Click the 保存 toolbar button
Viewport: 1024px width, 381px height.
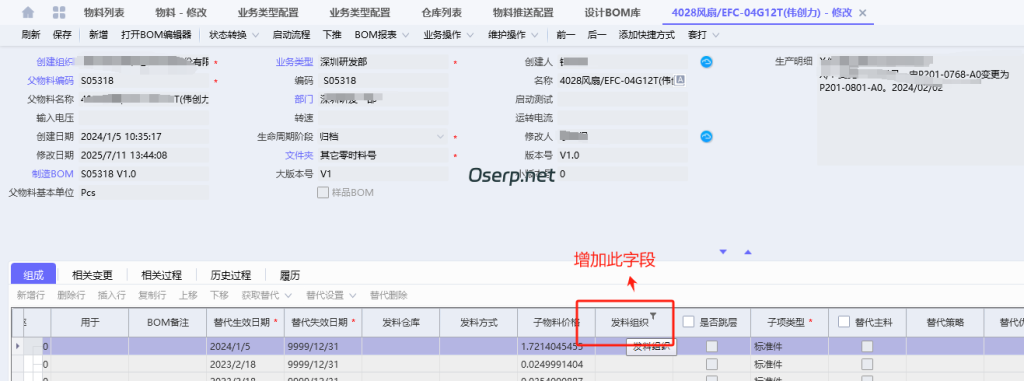(62, 35)
